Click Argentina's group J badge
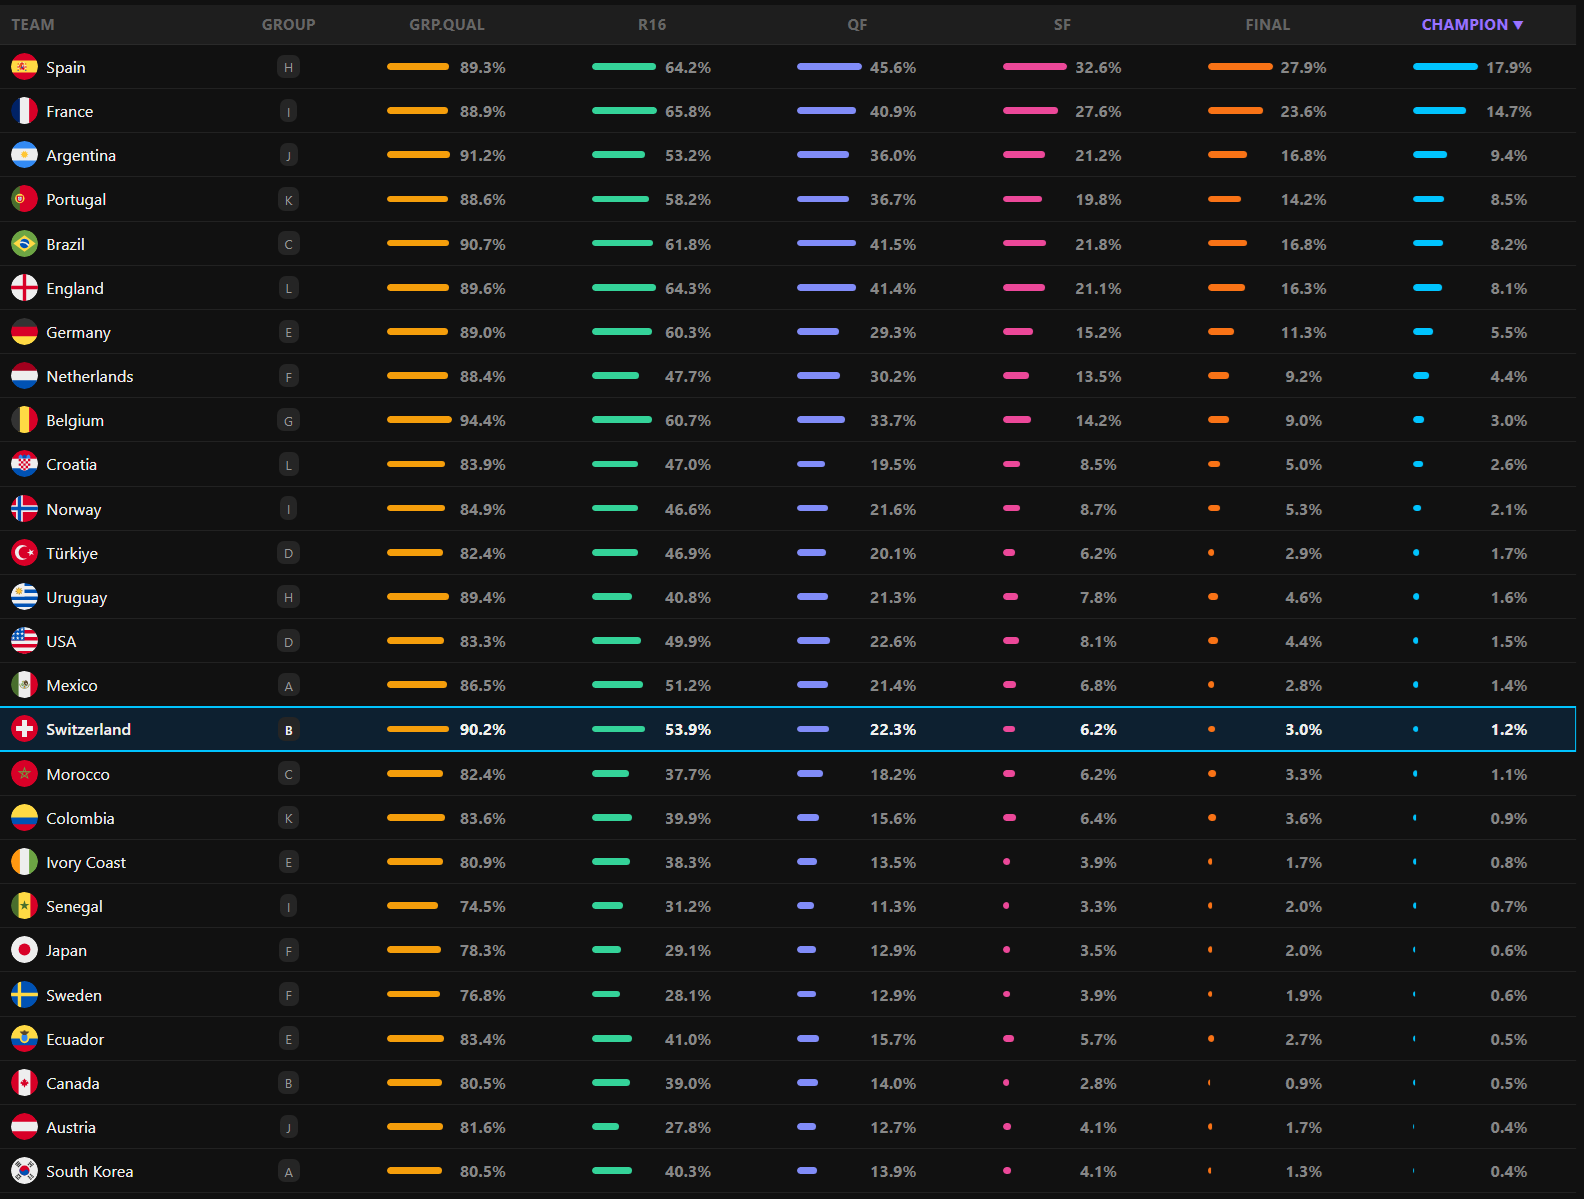The image size is (1584, 1199). pyautogui.click(x=288, y=156)
